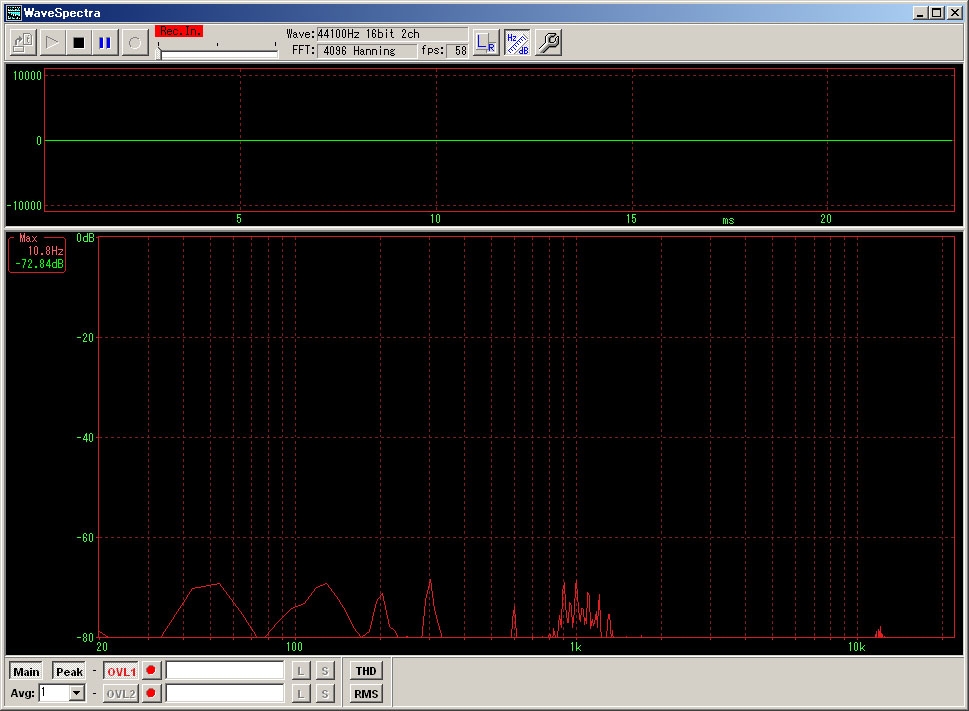The height and width of the screenshot is (711, 969).
Task: Click the red record dot beside OVL1
Action: [x=151, y=671]
